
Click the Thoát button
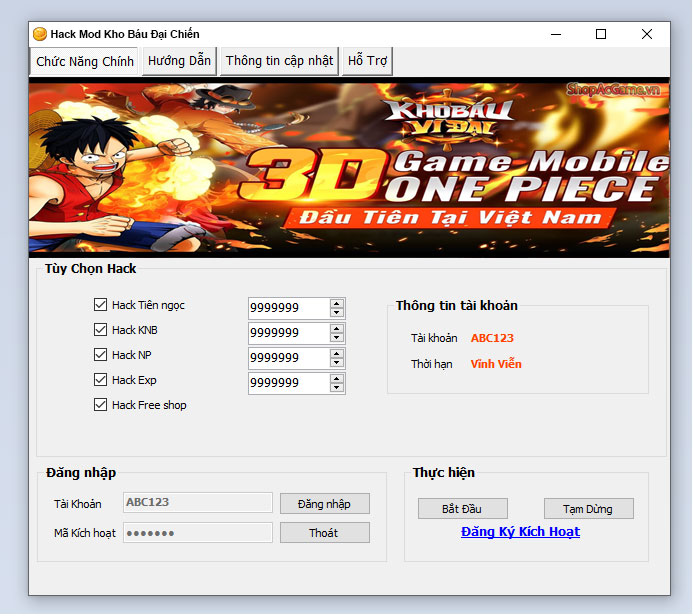(x=325, y=533)
